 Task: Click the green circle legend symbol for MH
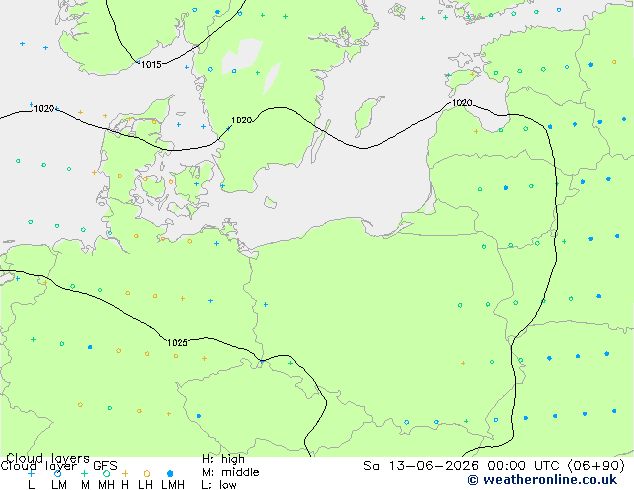pyautogui.click(x=106, y=473)
